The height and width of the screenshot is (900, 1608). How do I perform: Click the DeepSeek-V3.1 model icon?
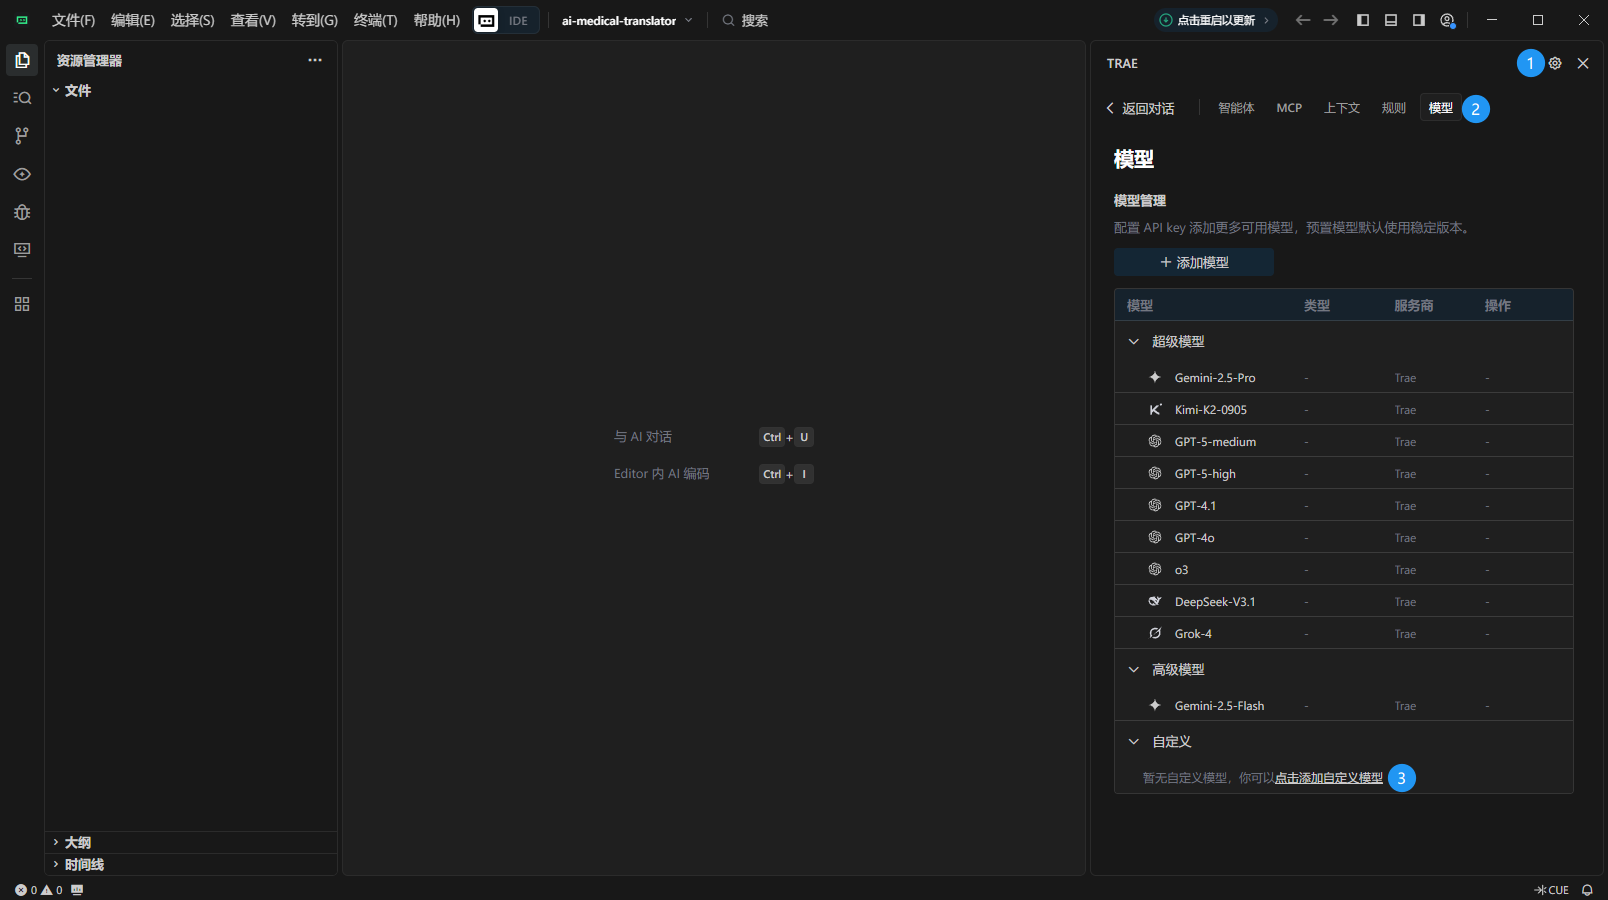click(1155, 601)
